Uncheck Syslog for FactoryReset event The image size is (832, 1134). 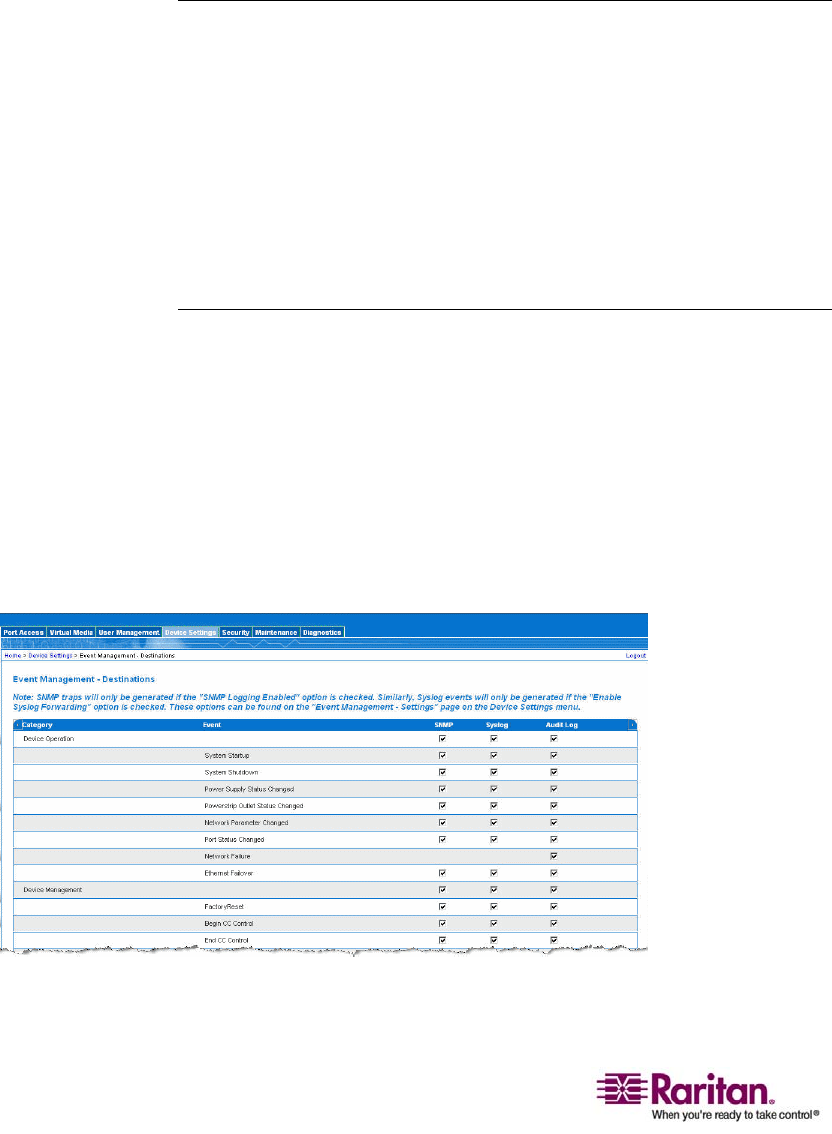click(x=493, y=906)
